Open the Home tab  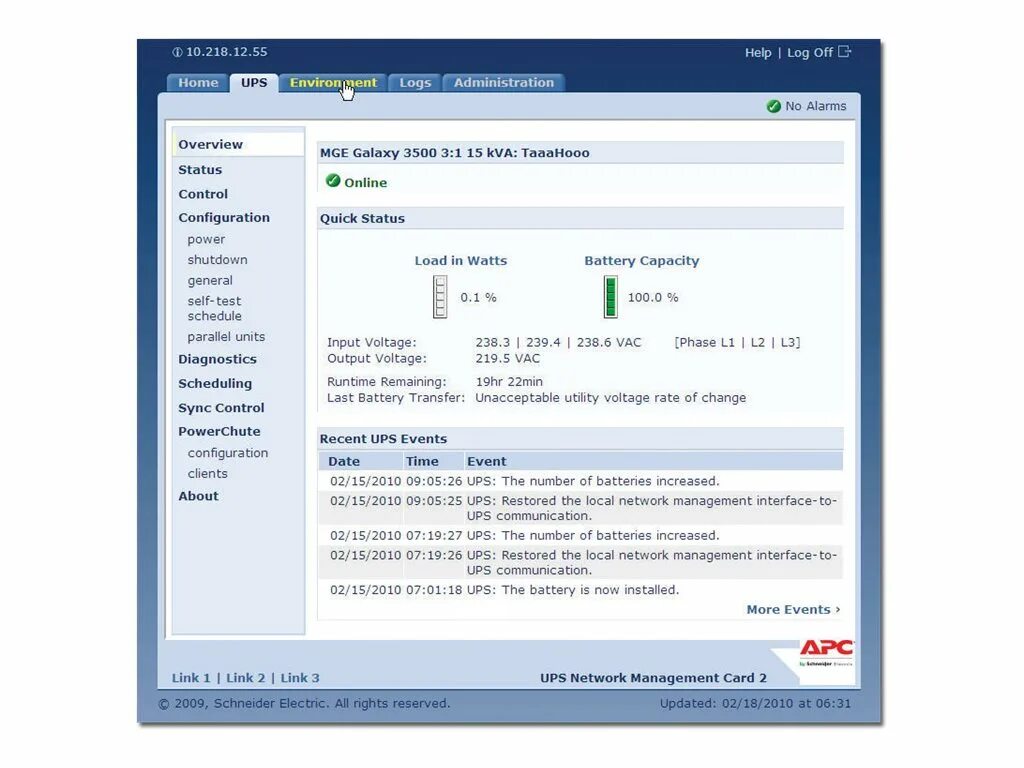point(198,83)
